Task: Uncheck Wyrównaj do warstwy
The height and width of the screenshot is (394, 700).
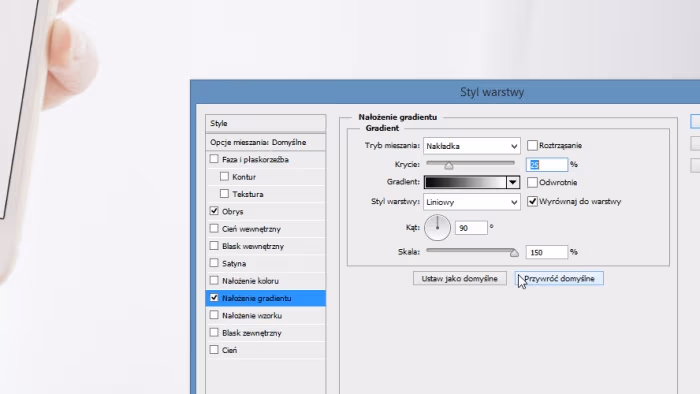Action: point(532,201)
